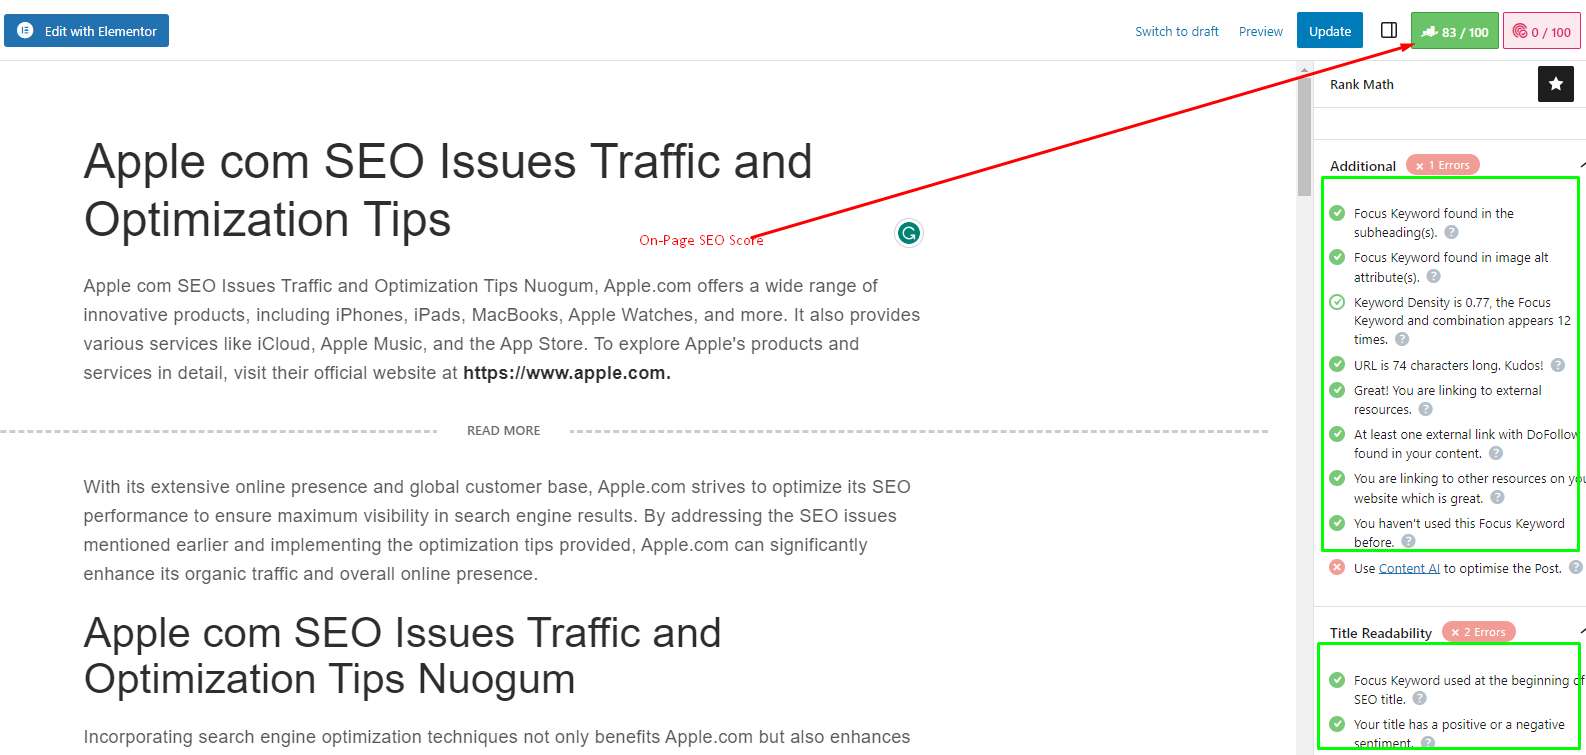This screenshot has height=755, width=1586.
Task: Open help icon for Focus Keyword not used before
Action: (x=1408, y=541)
